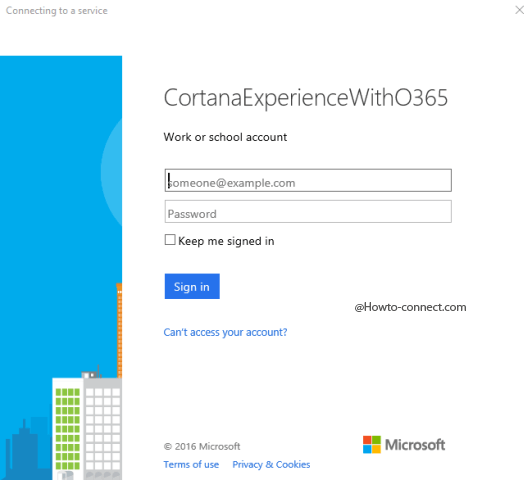This screenshot has width=532, height=480.
Task: Enable the Keep me signed in checkbox
Action: [x=170, y=240]
